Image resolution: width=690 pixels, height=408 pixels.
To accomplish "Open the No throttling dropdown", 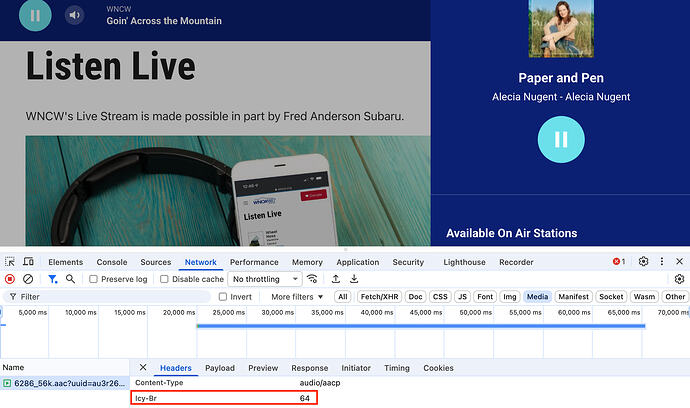I will pos(265,279).
